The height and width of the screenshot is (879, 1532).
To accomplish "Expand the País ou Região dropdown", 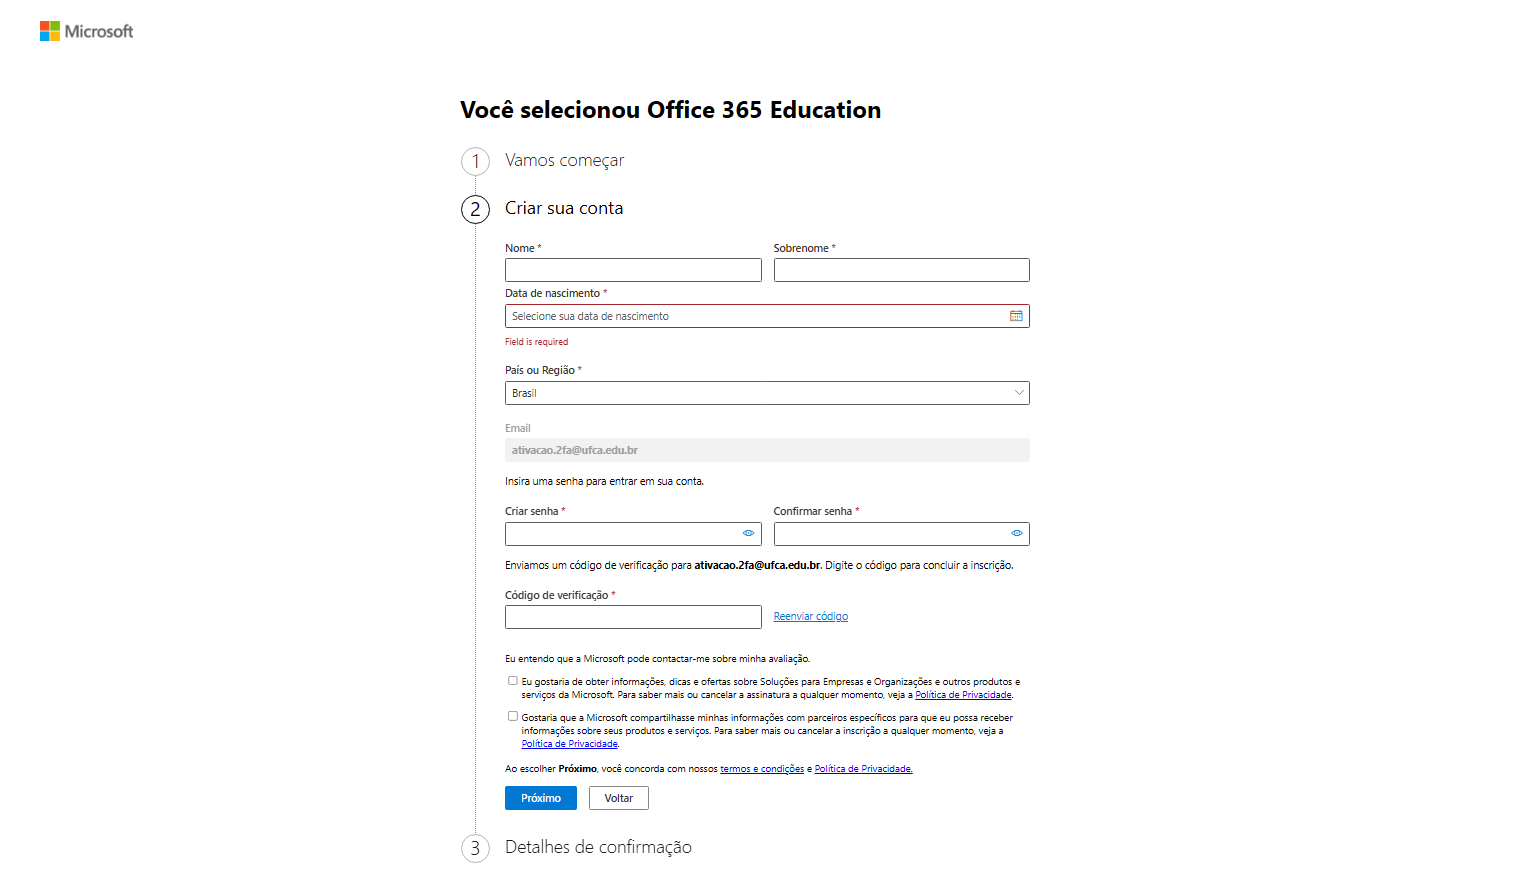I will point(767,393).
